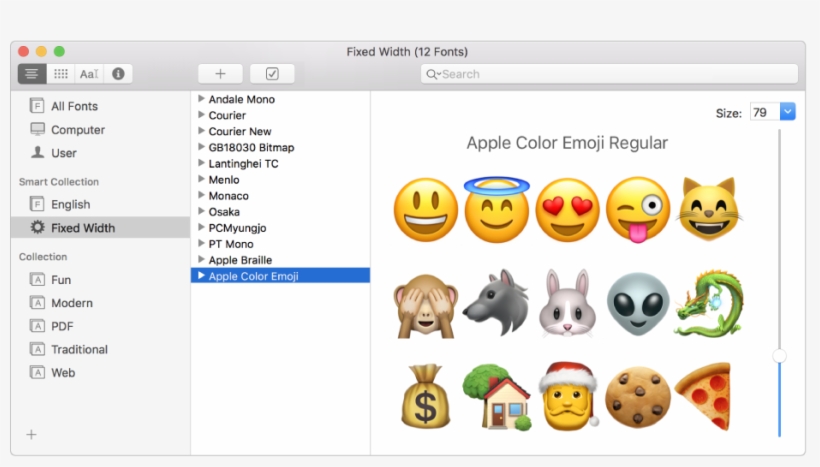The height and width of the screenshot is (467, 820).
Task: Click the see-no-evil monkey emoji
Action: [x=426, y=305]
